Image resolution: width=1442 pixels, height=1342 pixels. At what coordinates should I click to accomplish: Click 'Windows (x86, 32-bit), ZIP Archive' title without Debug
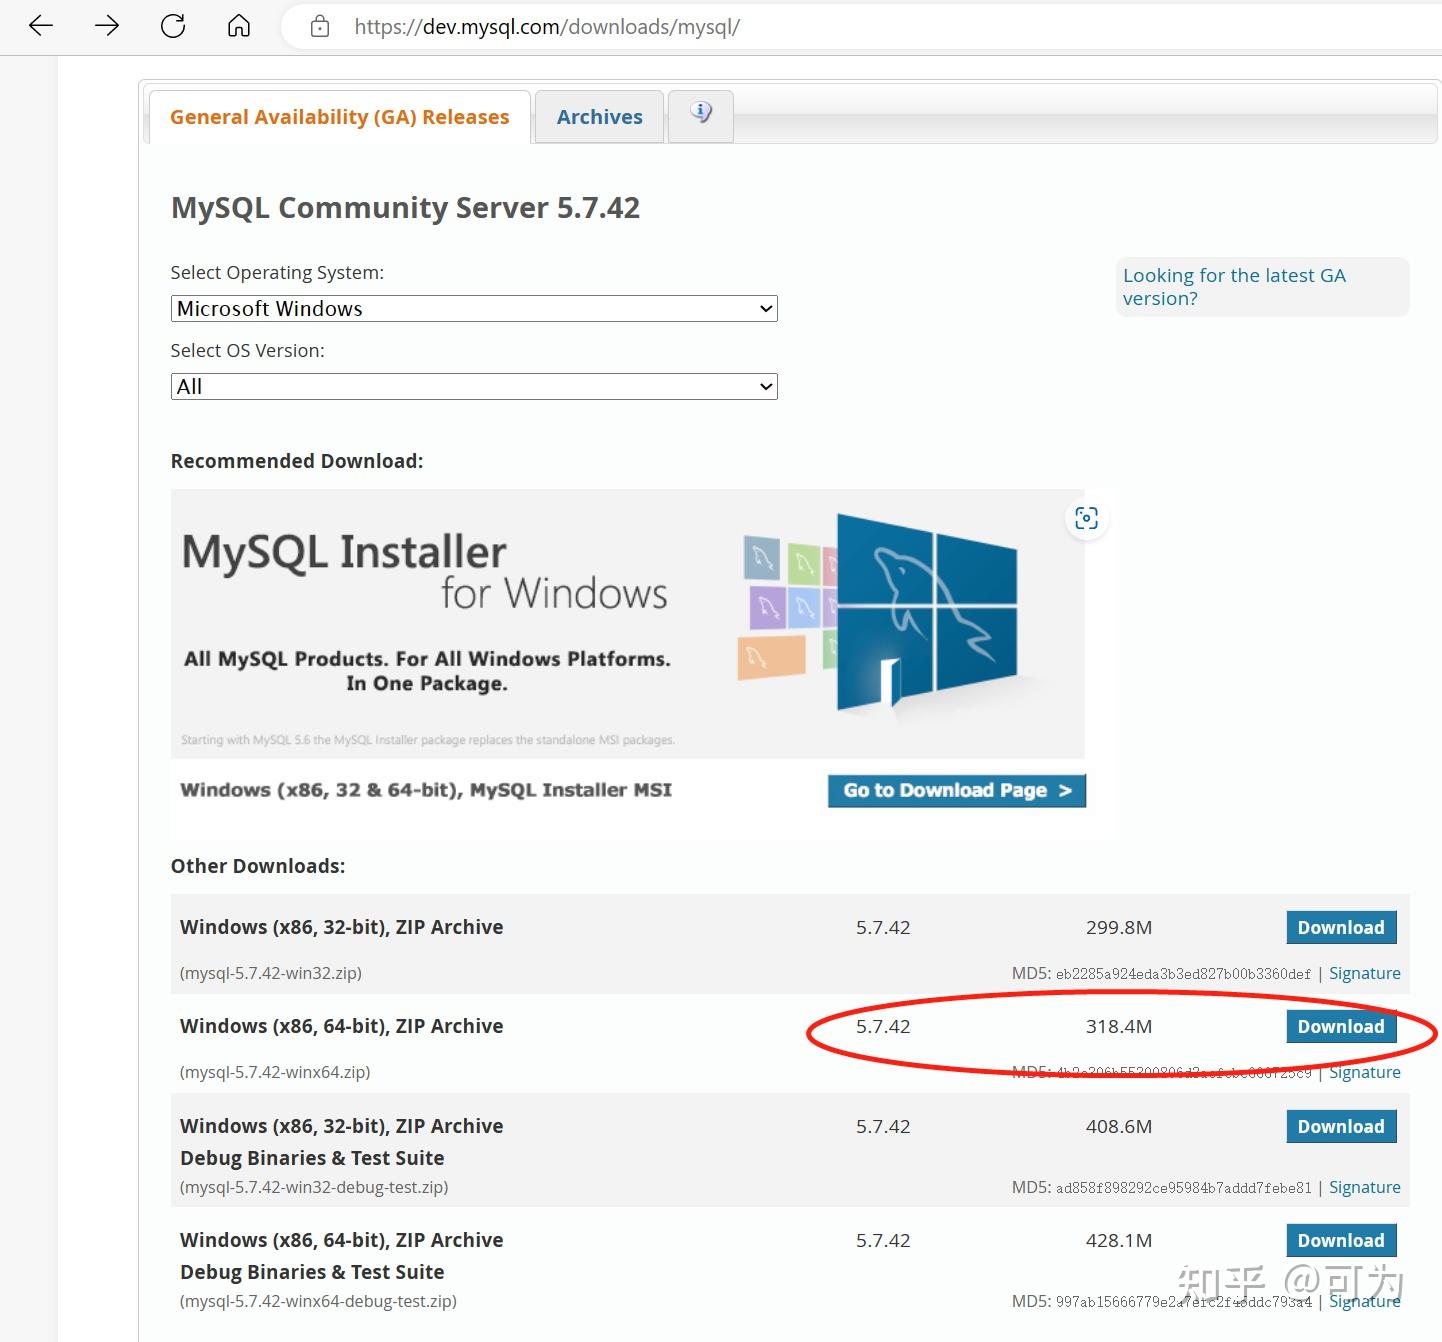pos(341,927)
